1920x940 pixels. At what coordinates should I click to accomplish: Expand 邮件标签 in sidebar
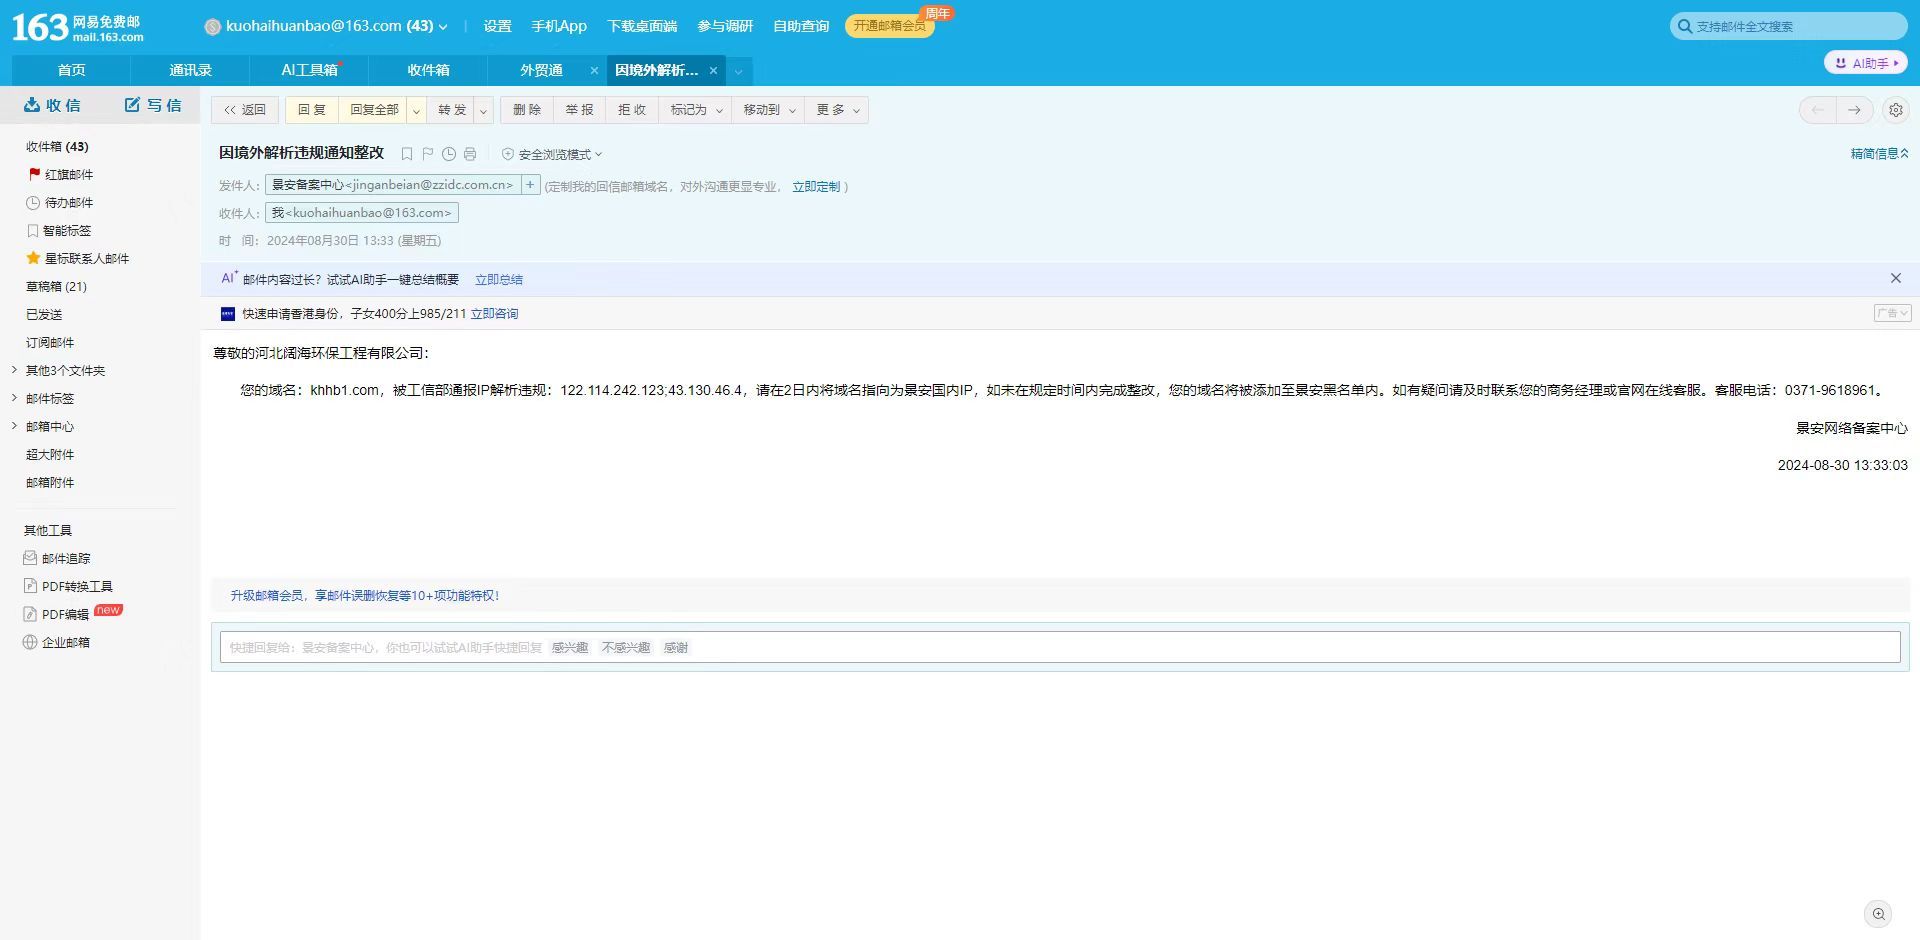click(x=14, y=398)
